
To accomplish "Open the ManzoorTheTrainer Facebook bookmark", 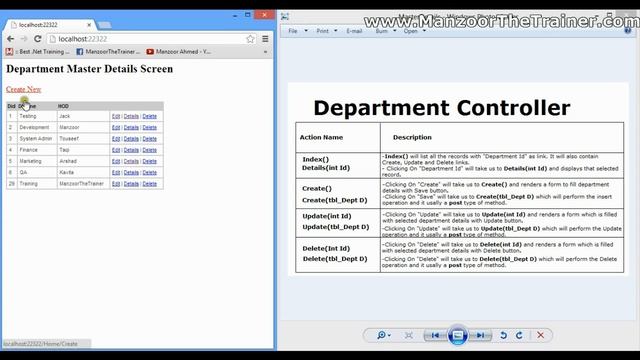I will pos(108,52).
